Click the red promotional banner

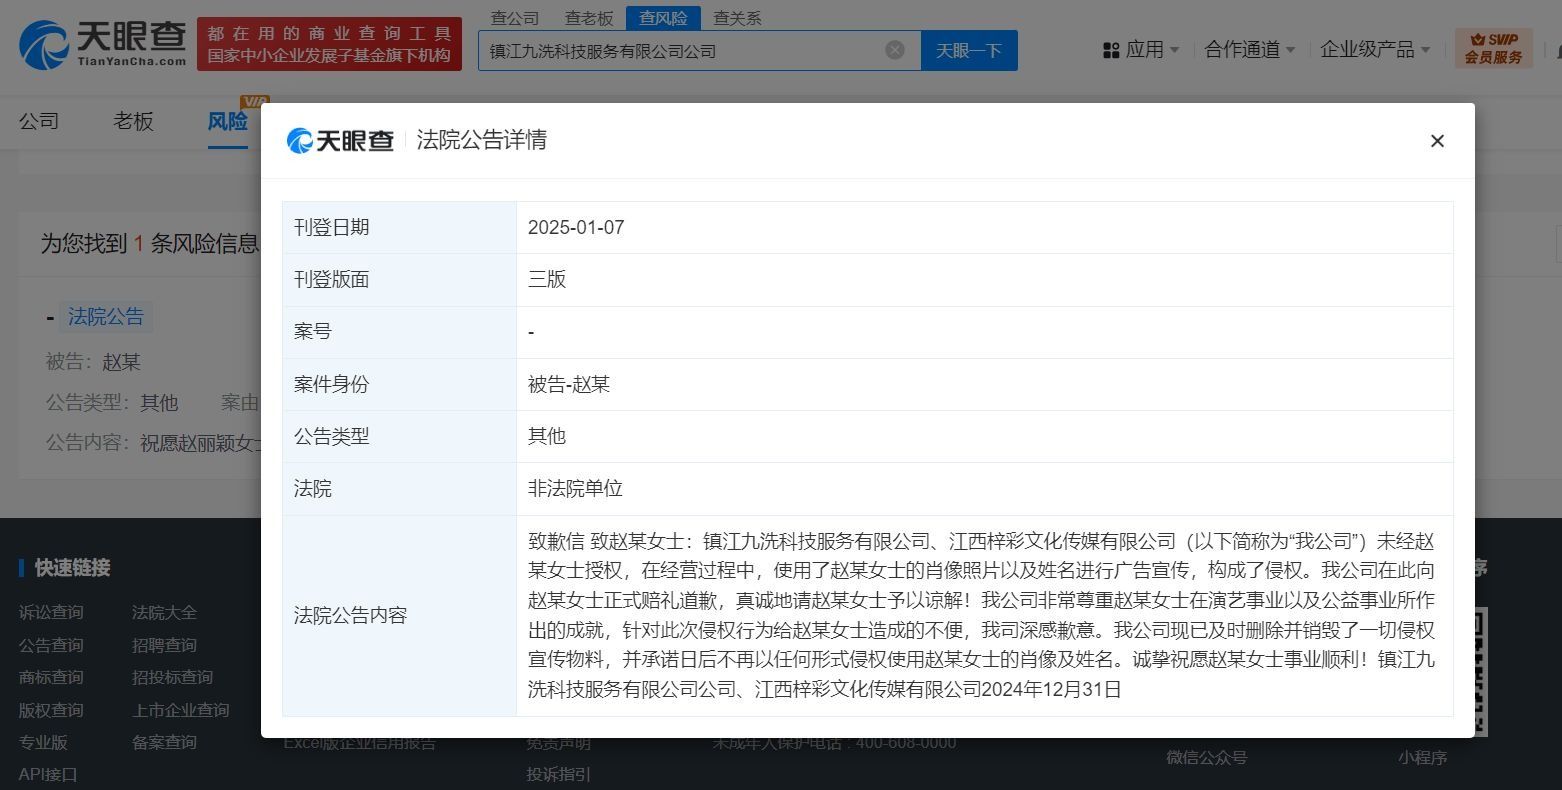[329, 44]
